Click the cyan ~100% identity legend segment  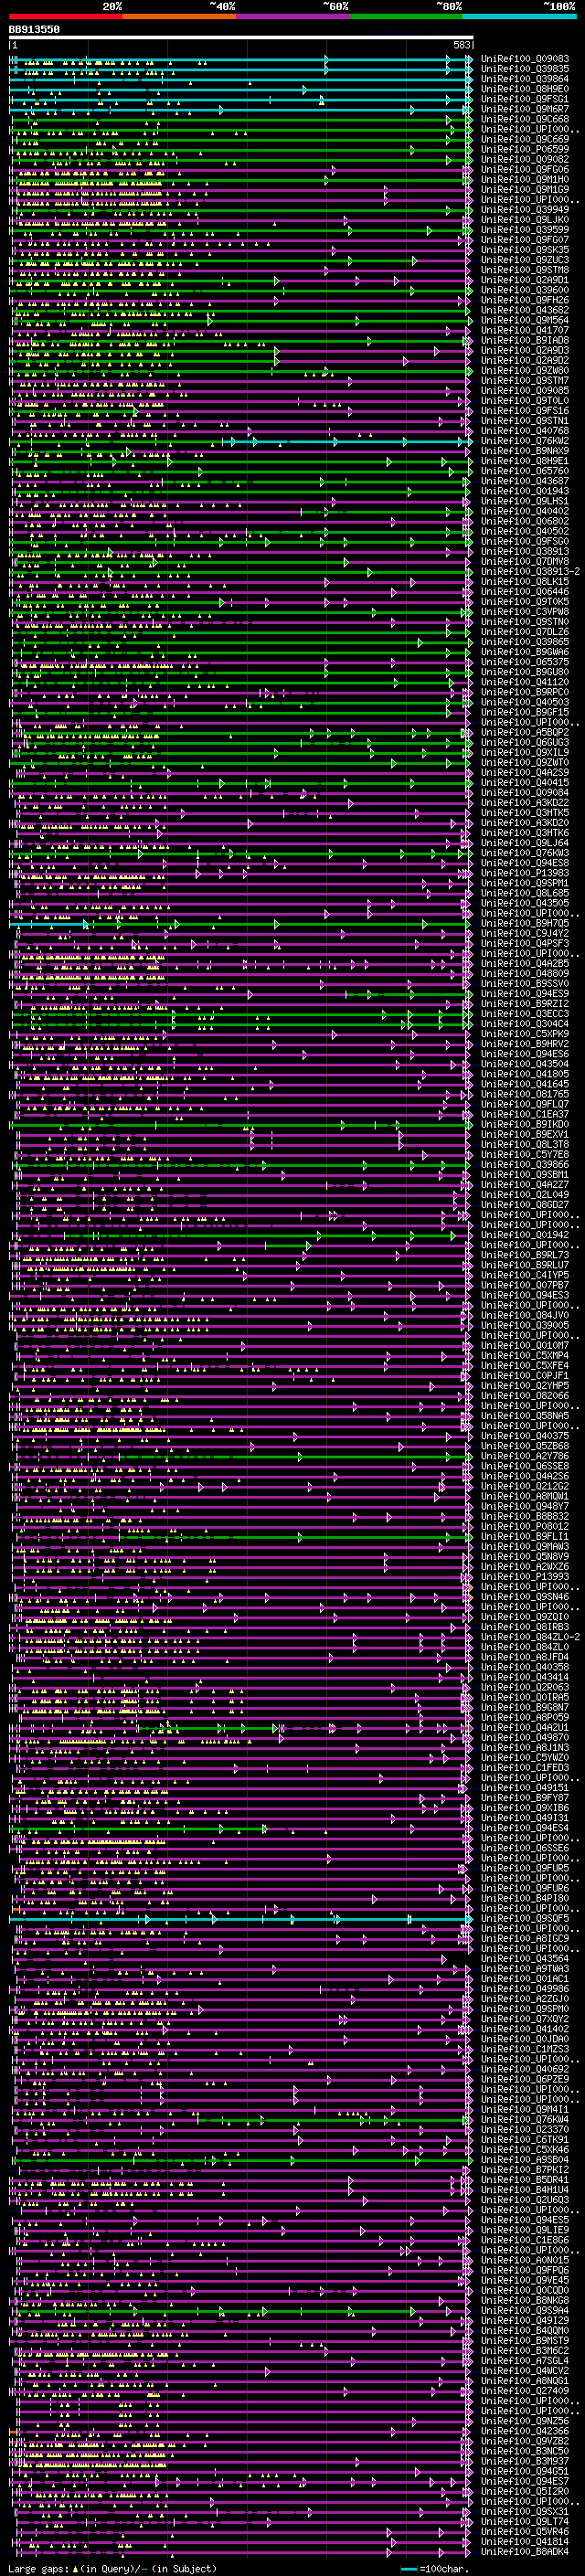point(519,16)
